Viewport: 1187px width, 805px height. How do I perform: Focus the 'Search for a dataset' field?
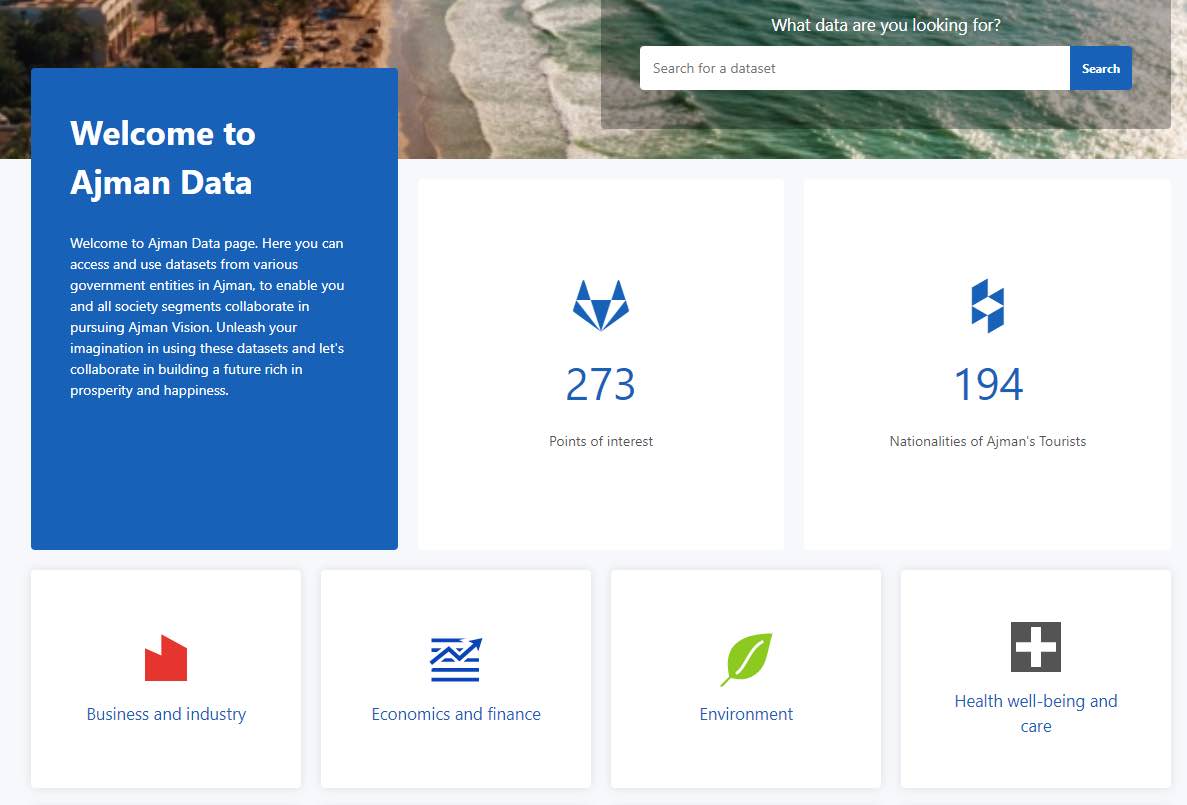click(x=854, y=68)
